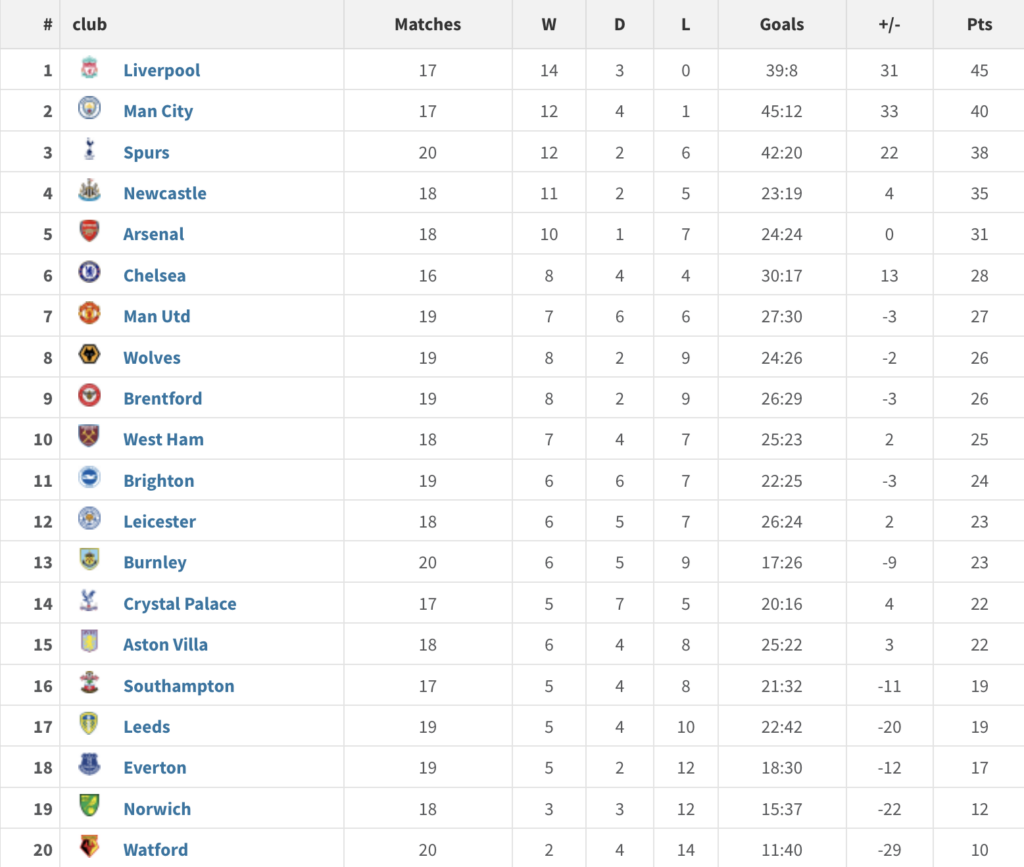This screenshot has width=1024, height=867.
Task: Click the Crystal Palace eagle crest
Action: (89, 600)
